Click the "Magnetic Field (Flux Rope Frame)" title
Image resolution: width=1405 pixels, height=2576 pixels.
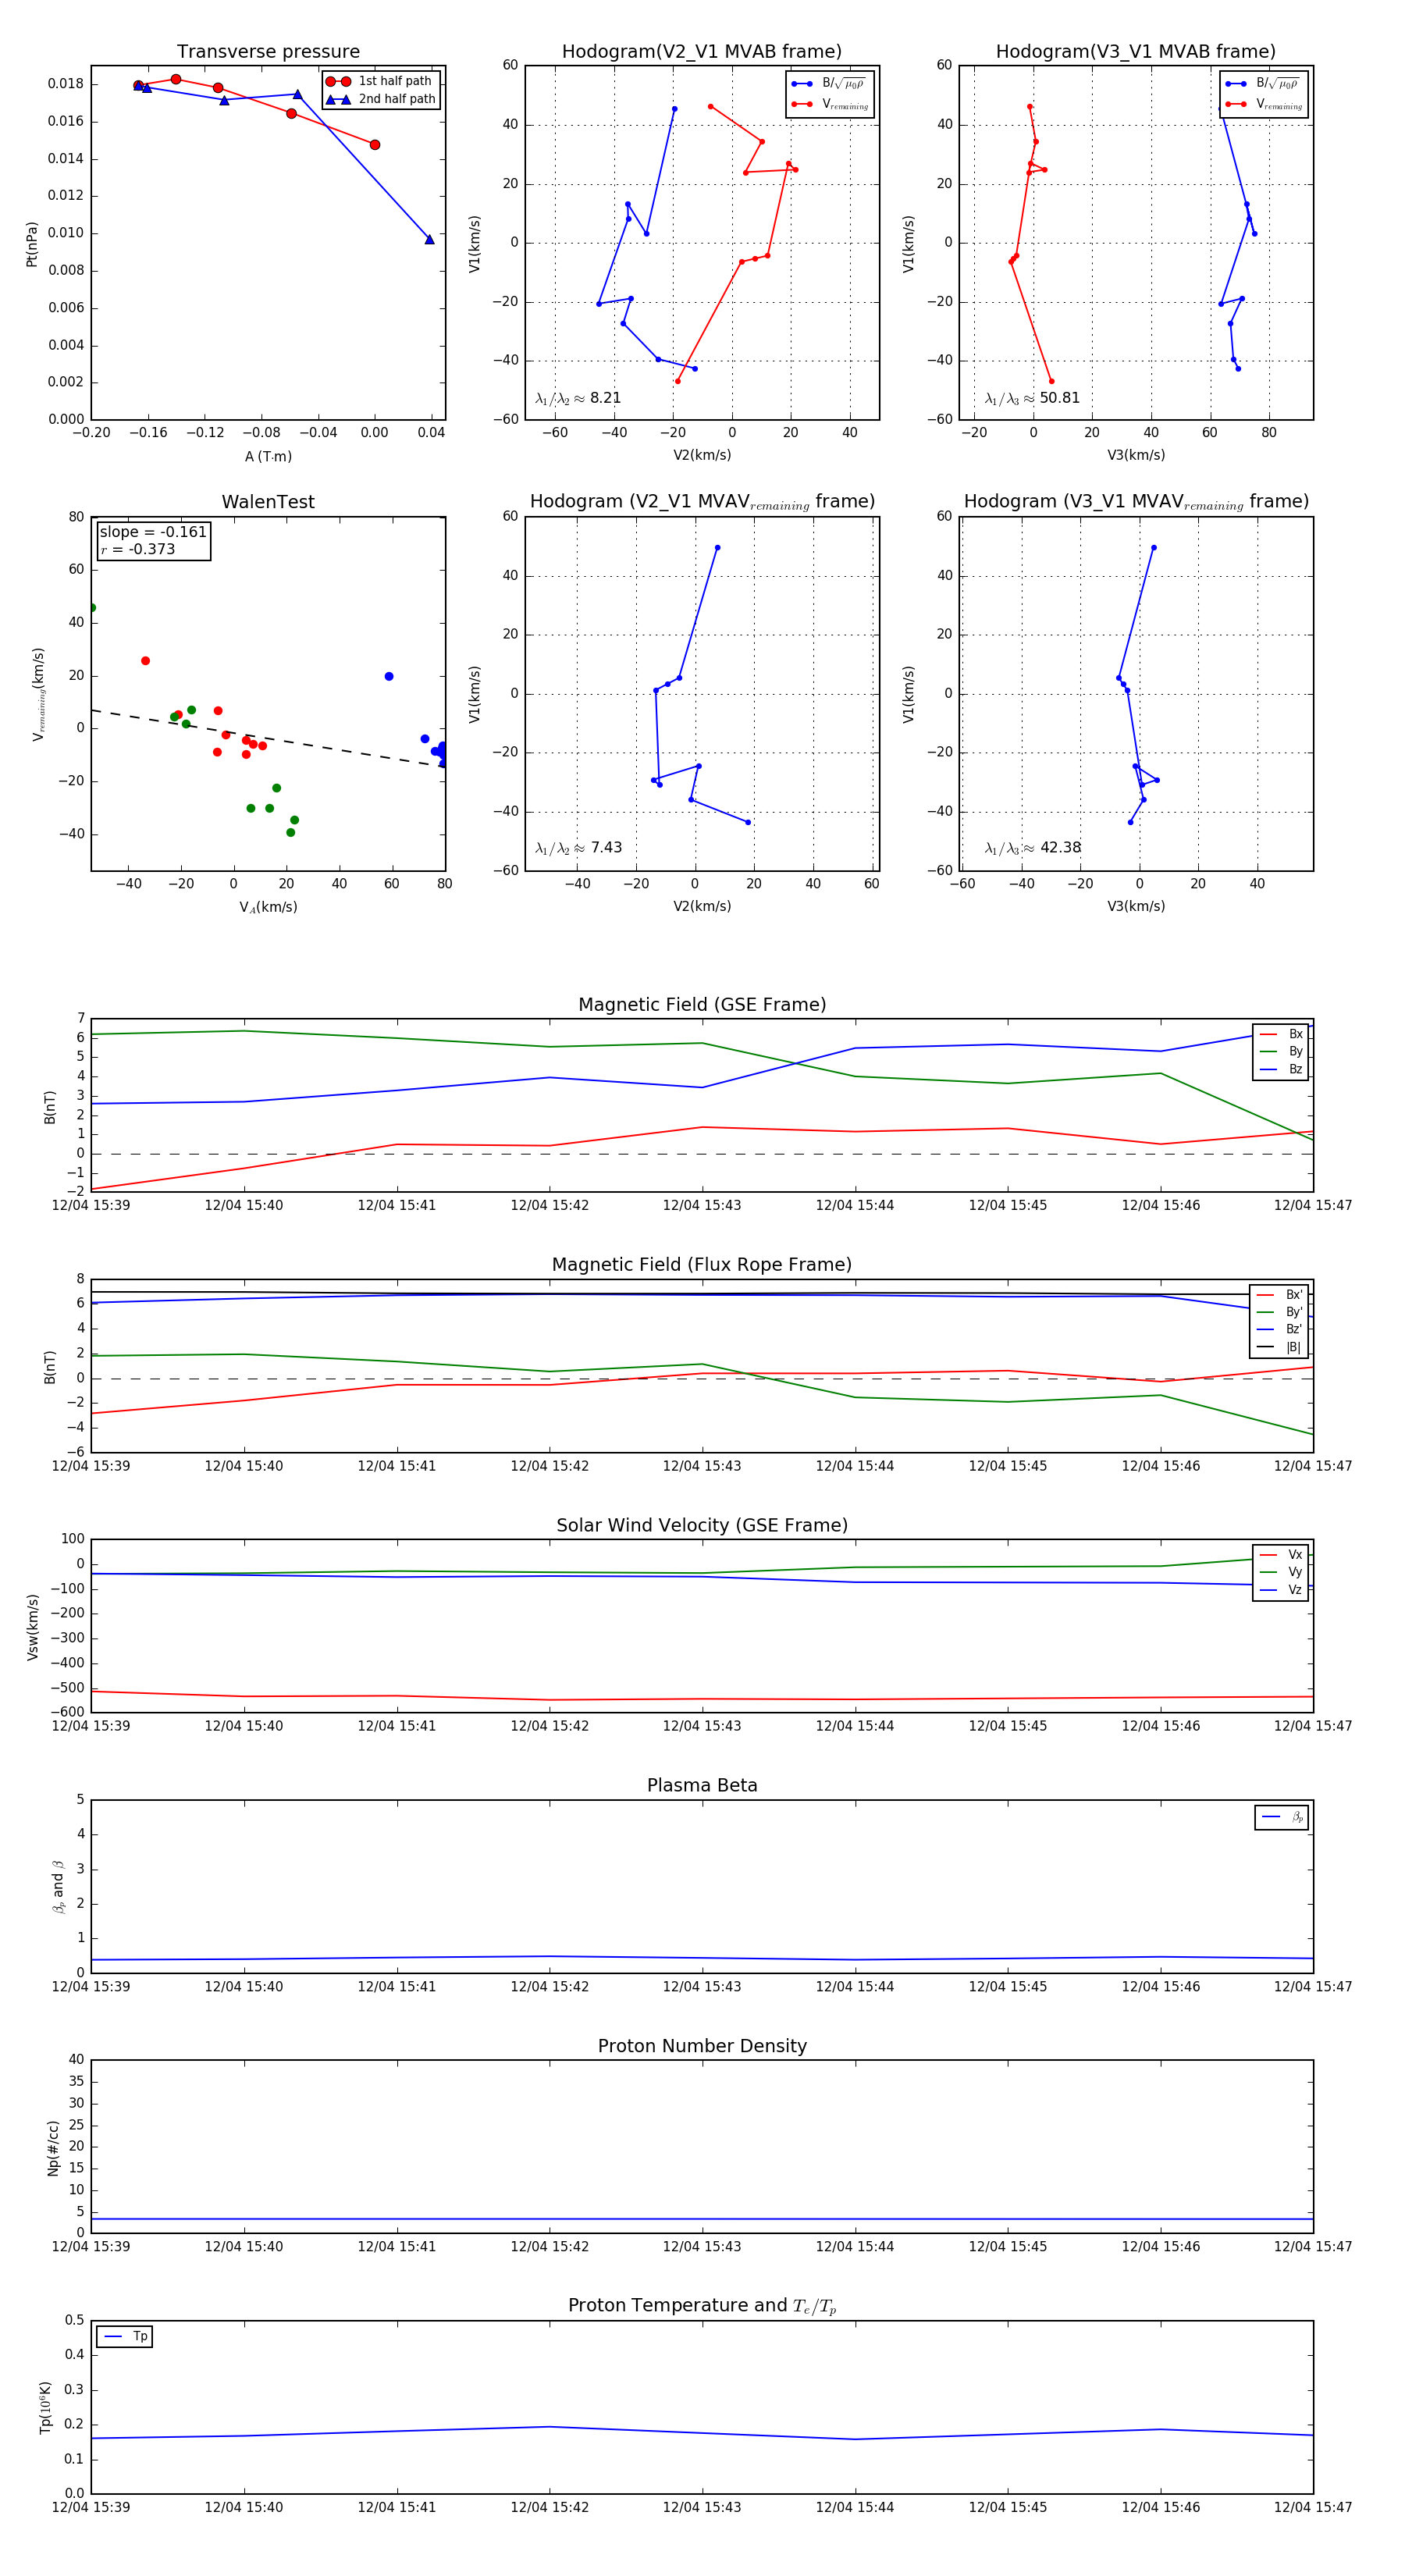click(702, 1264)
